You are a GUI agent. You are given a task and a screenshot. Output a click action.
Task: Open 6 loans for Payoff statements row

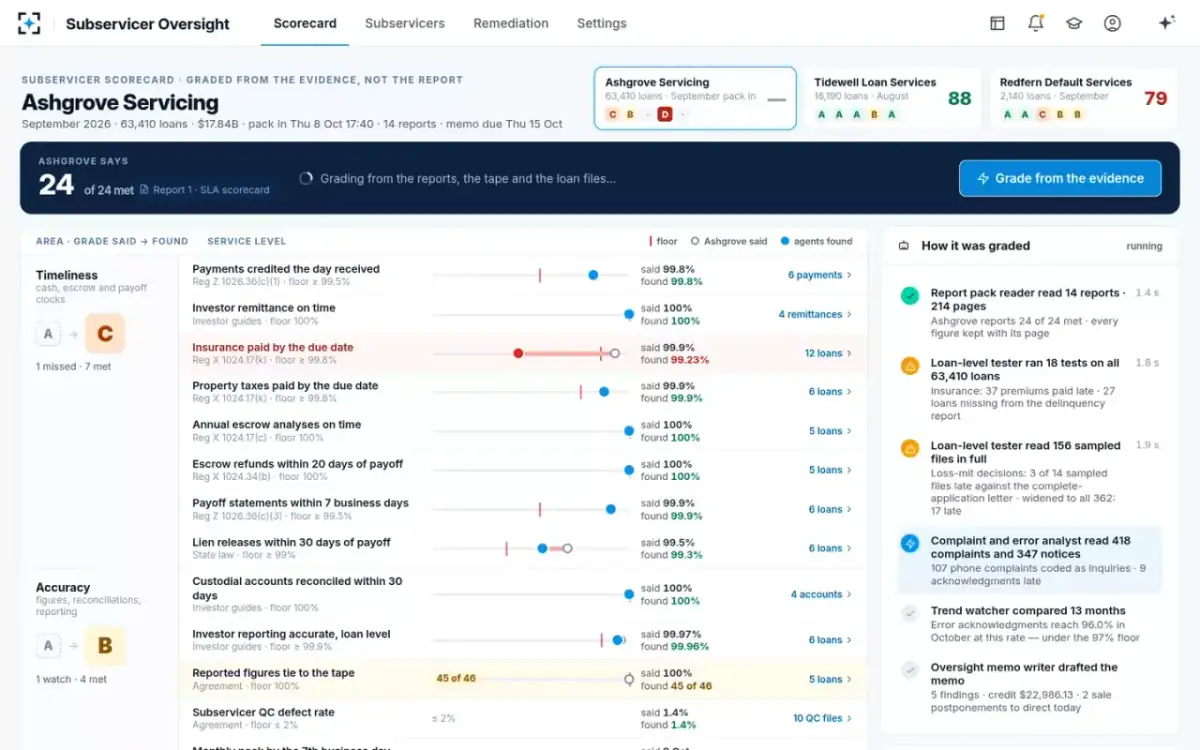[830, 509]
